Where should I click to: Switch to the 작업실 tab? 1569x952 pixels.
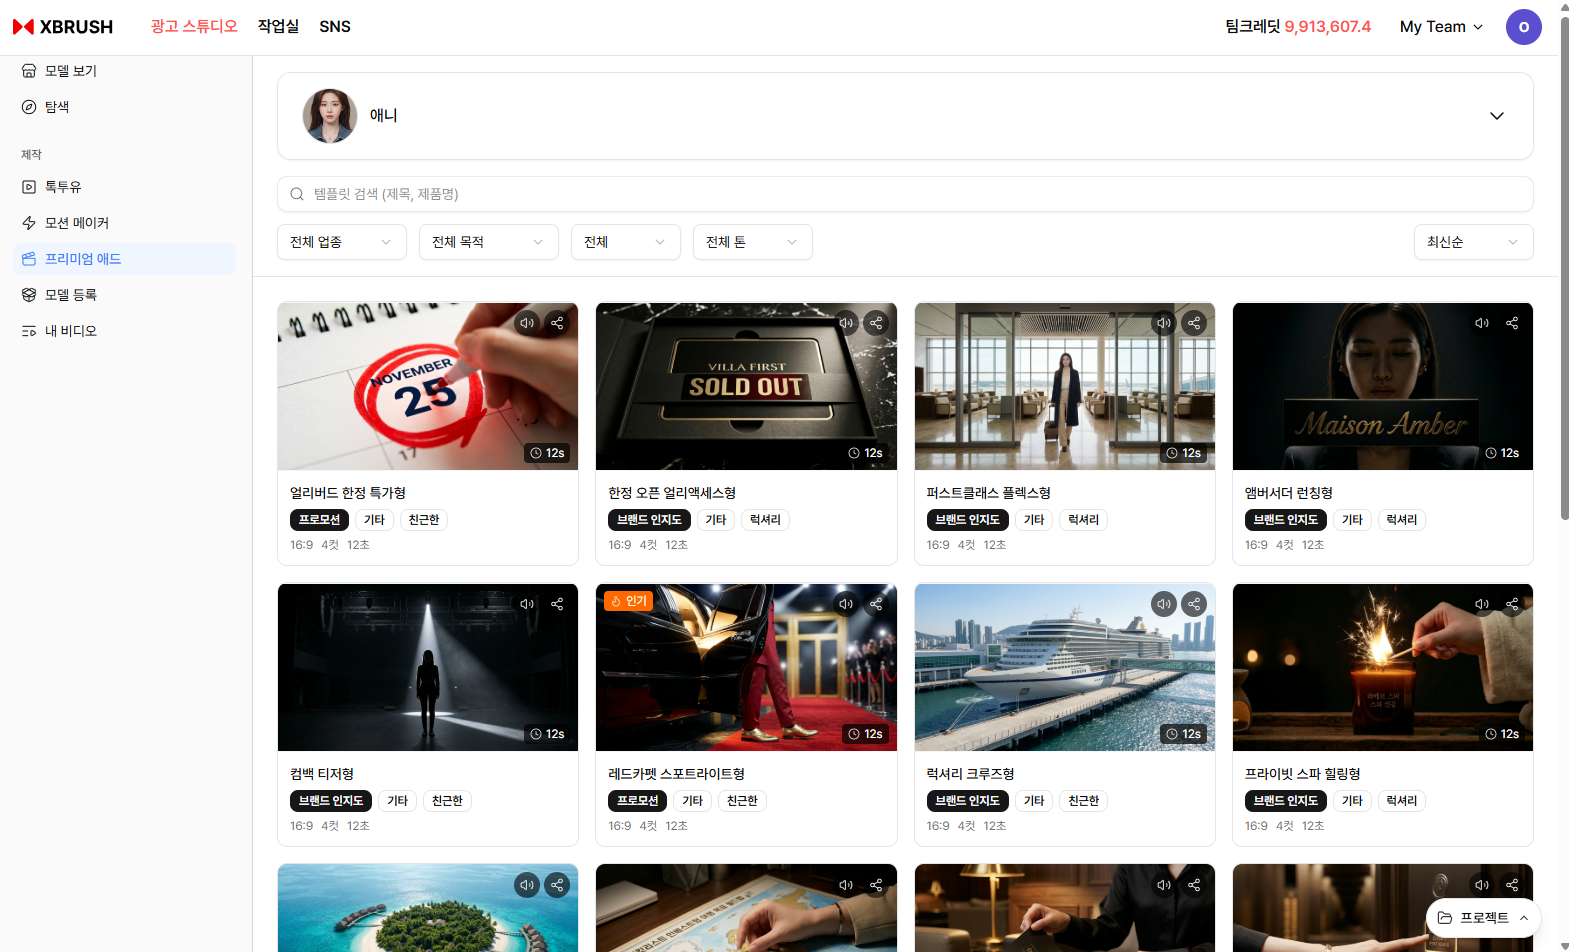click(278, 27)
